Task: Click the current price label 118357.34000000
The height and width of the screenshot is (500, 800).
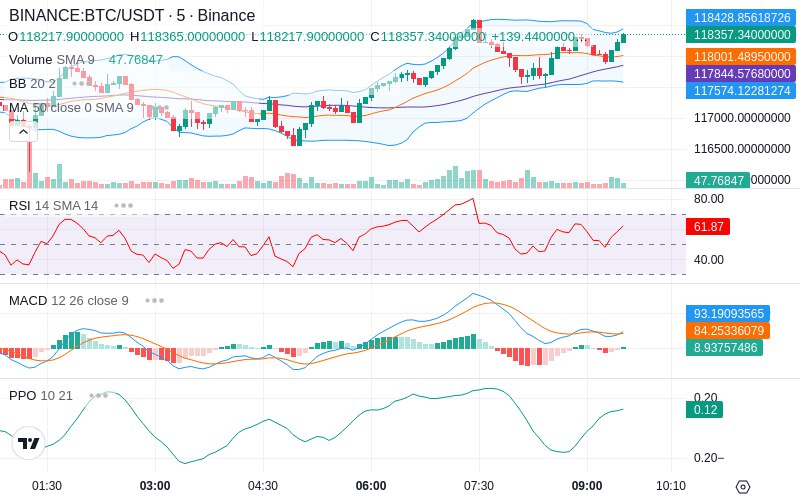Action: (x=741, y=35)
